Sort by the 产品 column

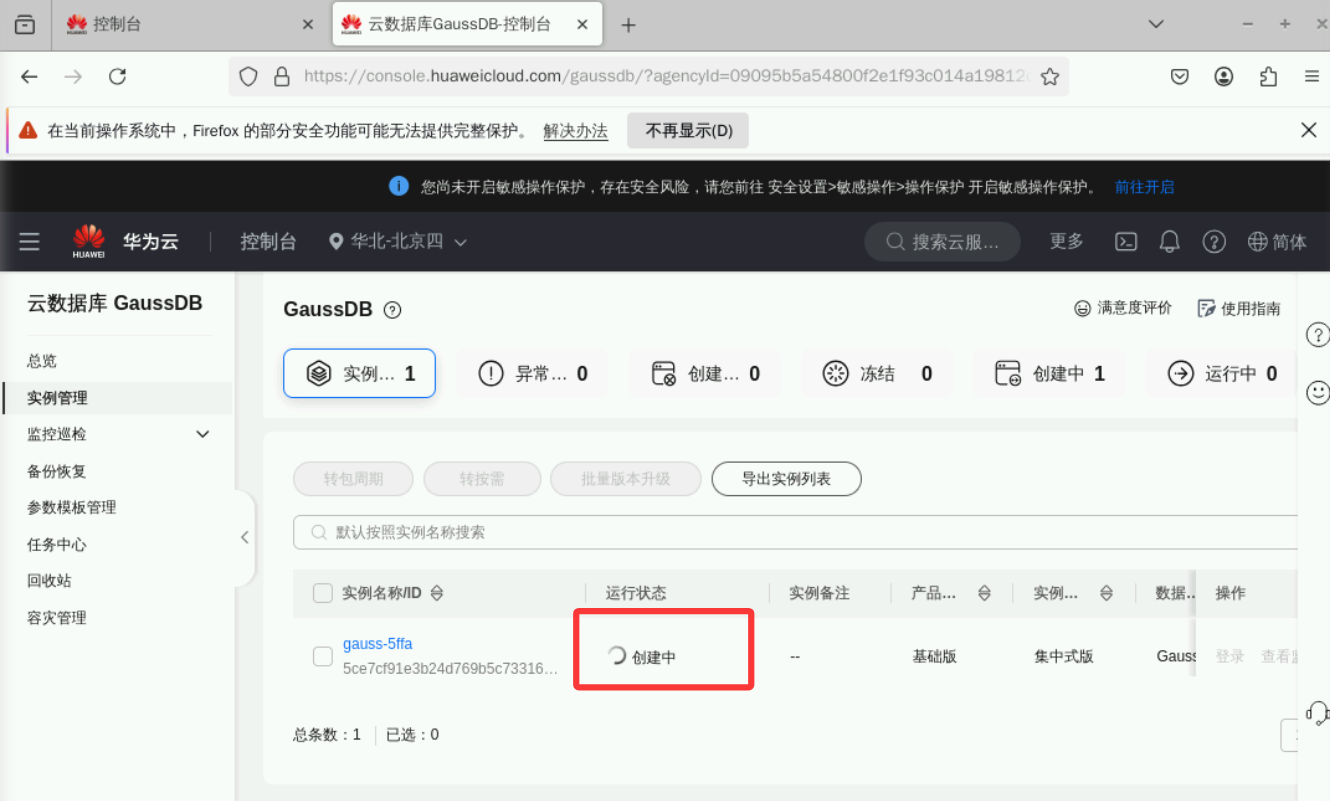(x=984, y=593)
